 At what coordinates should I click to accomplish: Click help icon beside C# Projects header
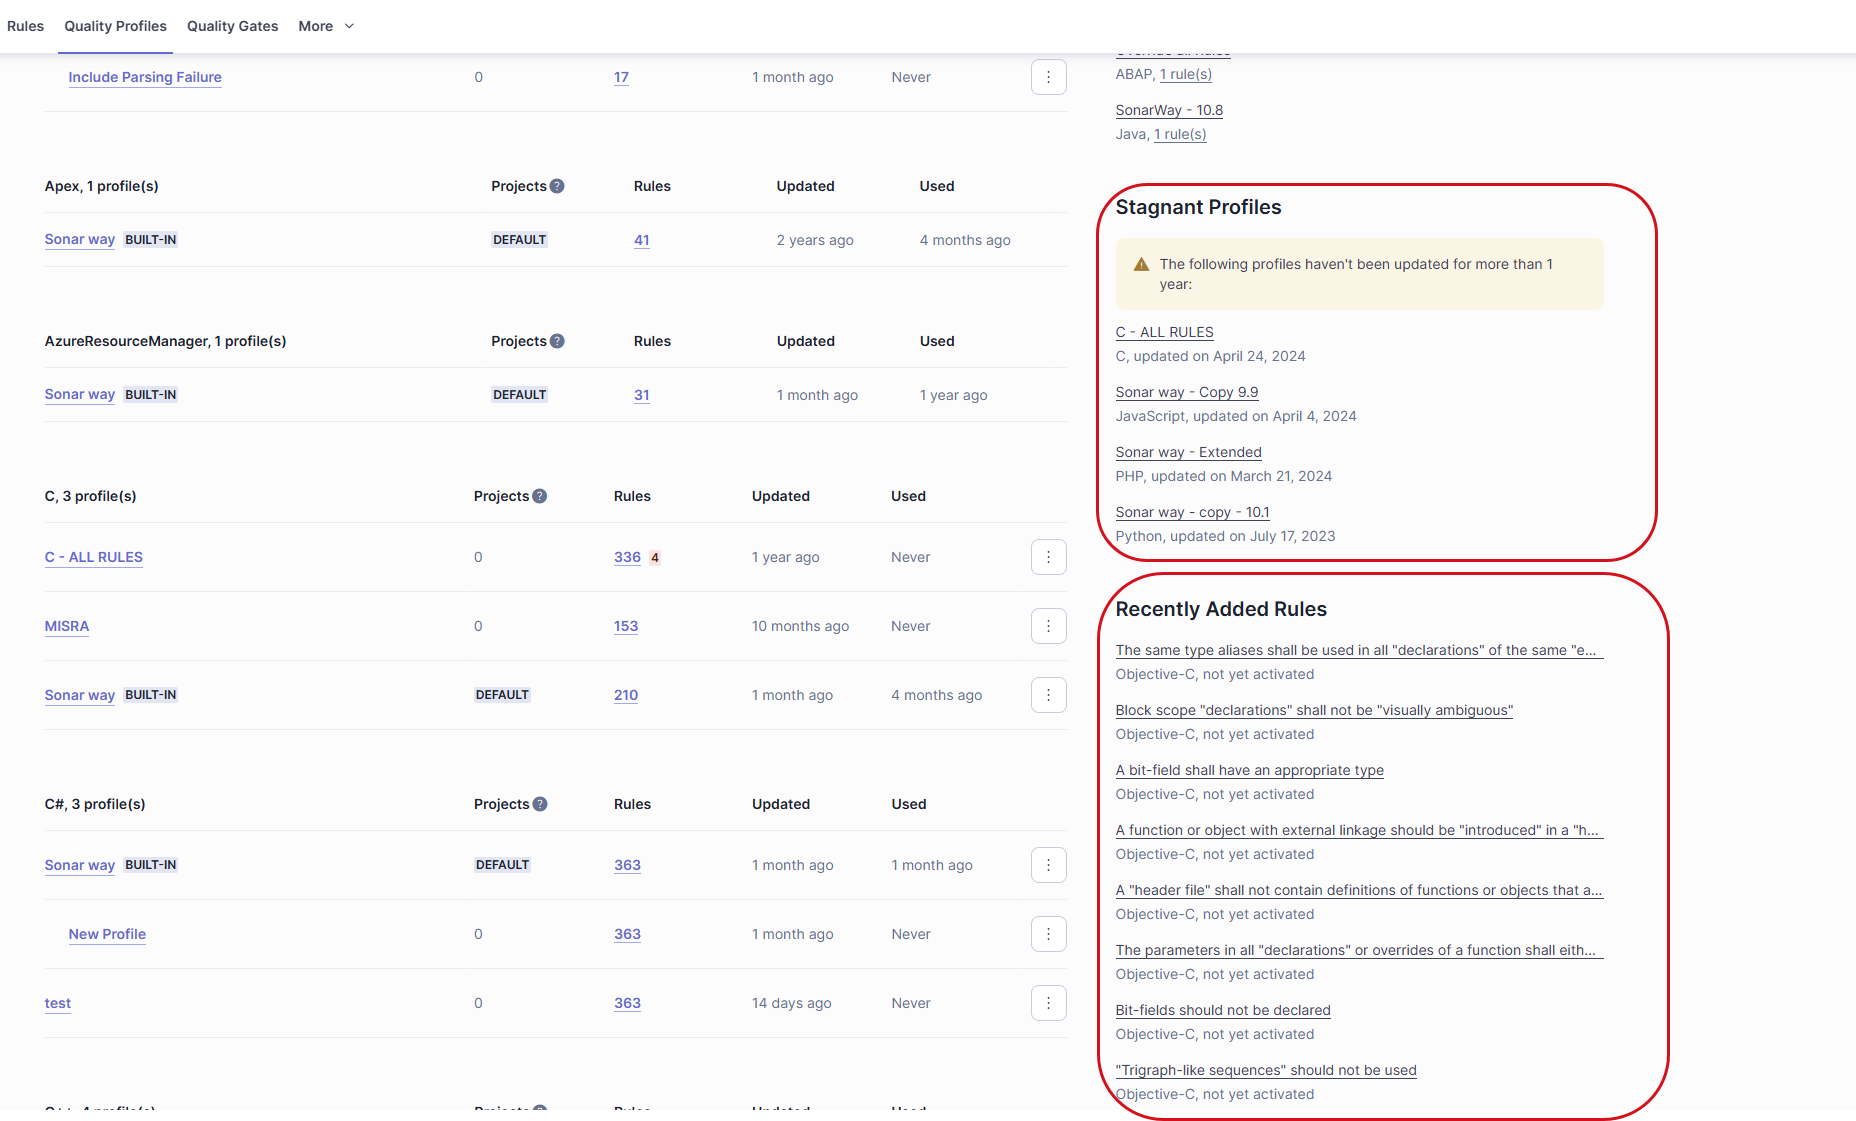click(540, 804)
